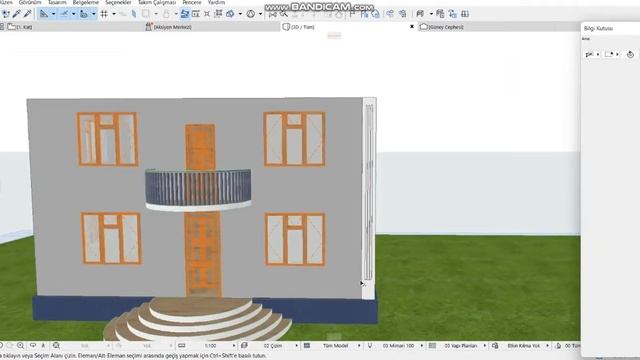Click the intersect elements icon
The width and height of the screenshot is (640, 360).
207,14
